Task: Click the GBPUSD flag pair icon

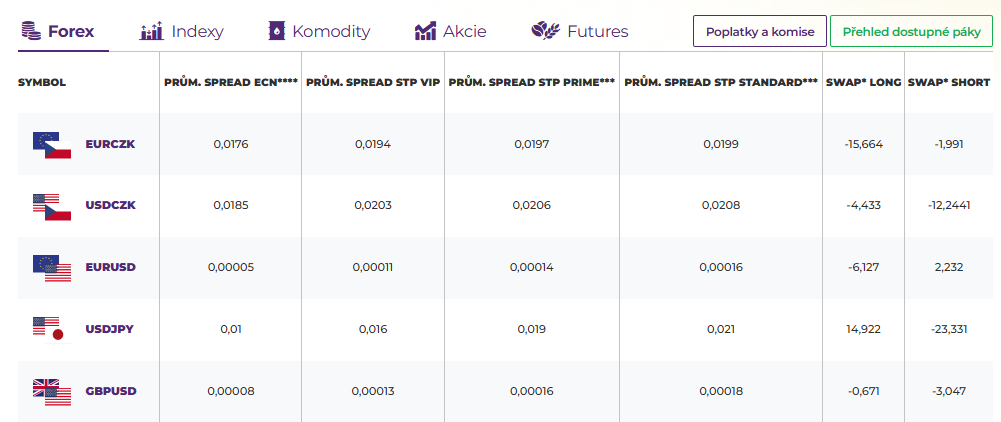Action: pyautogui.click(x=52, y=391)
